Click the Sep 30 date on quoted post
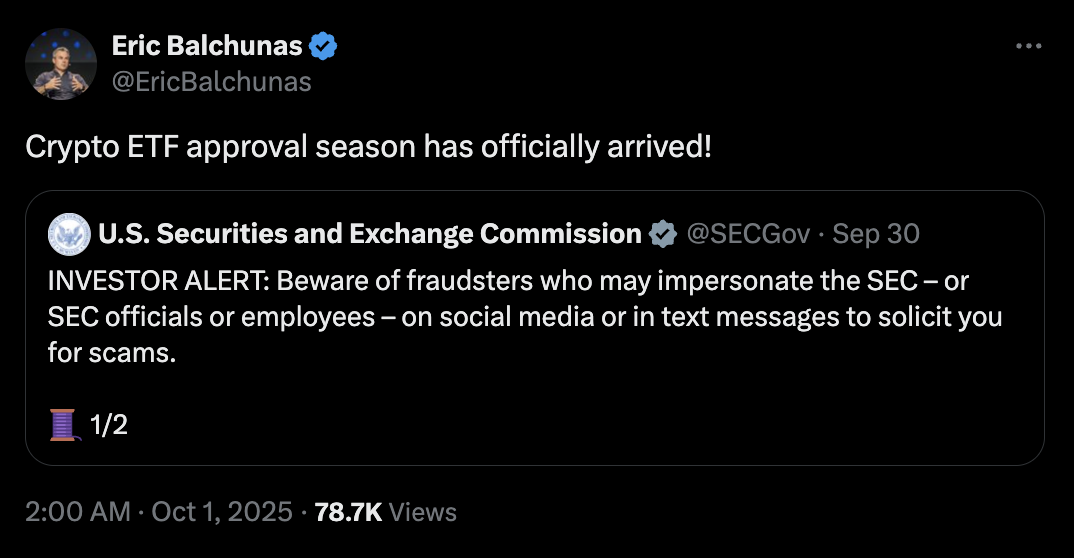This screenshot has height=558, width=1074. [x=876, y=234]
